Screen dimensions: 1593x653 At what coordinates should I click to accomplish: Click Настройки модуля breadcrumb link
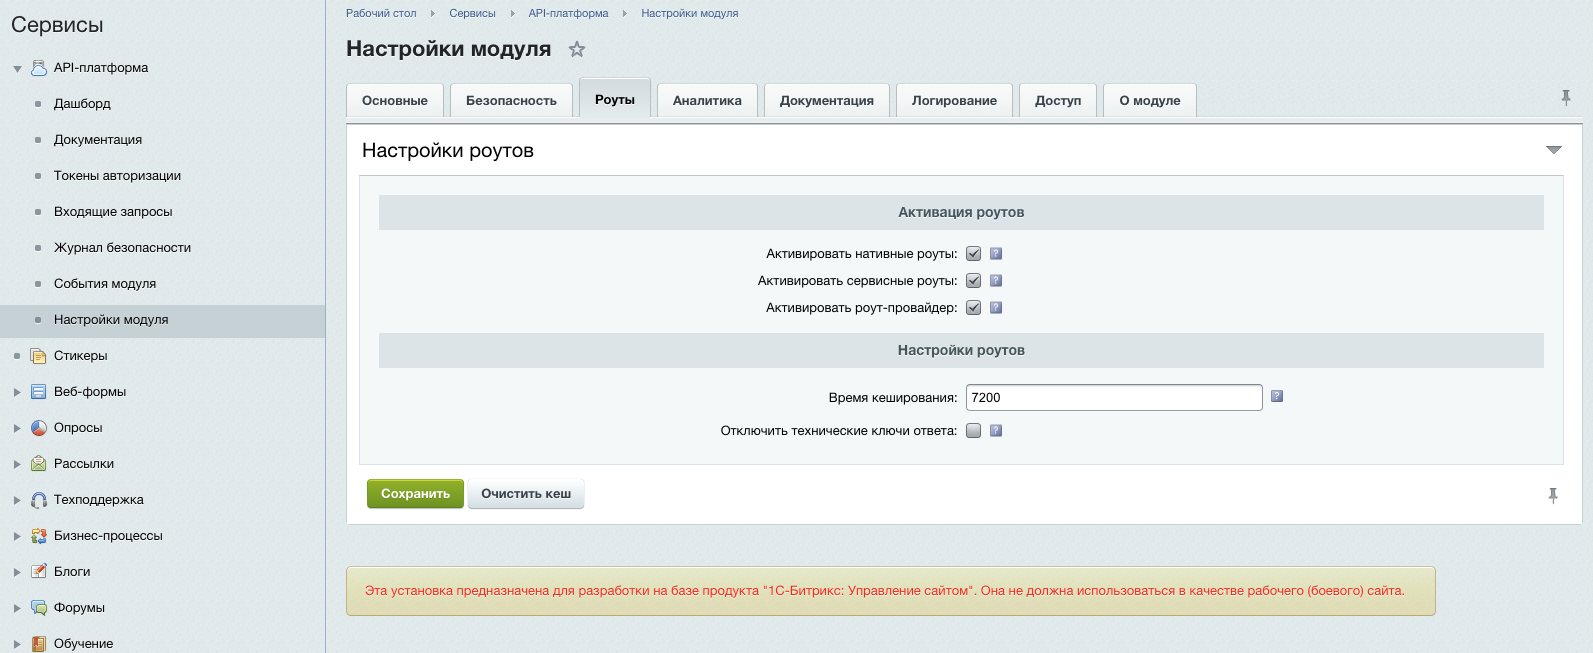click(x=690, y=13)
